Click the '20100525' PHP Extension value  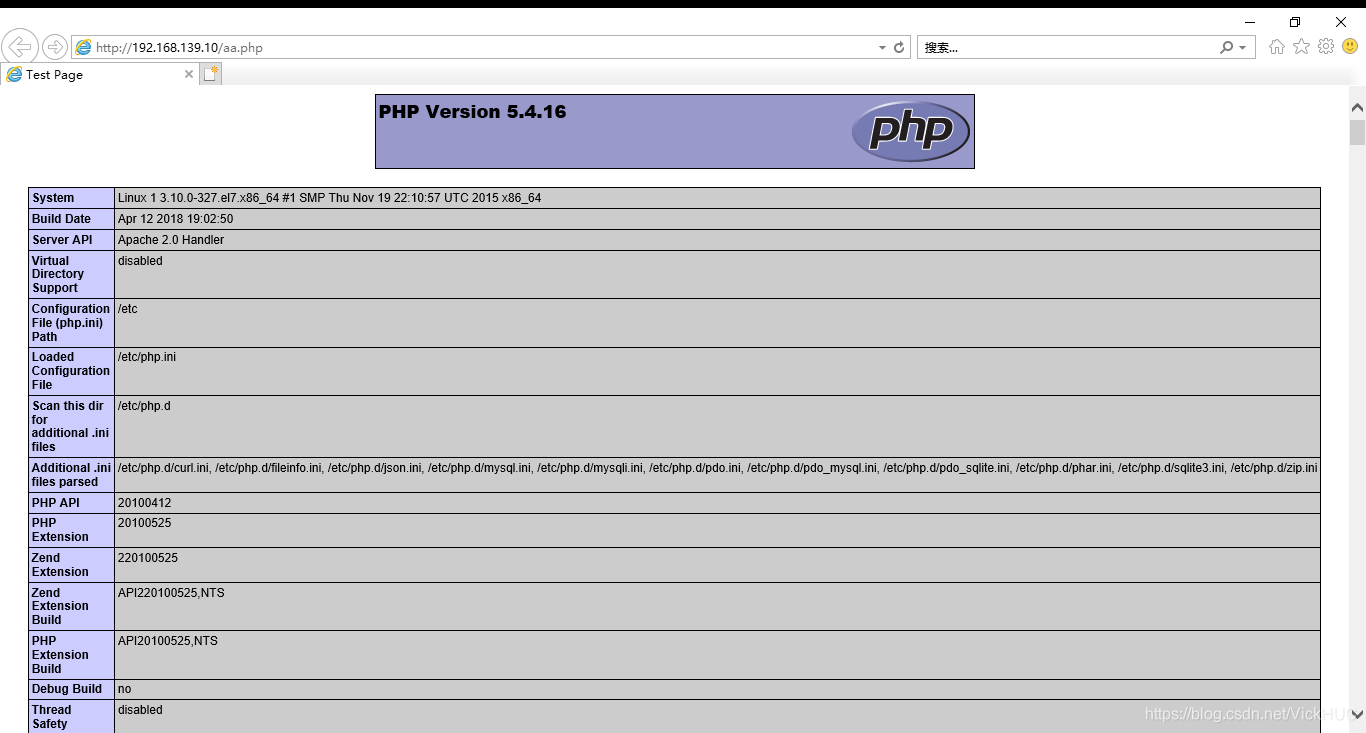coord(144,523)
